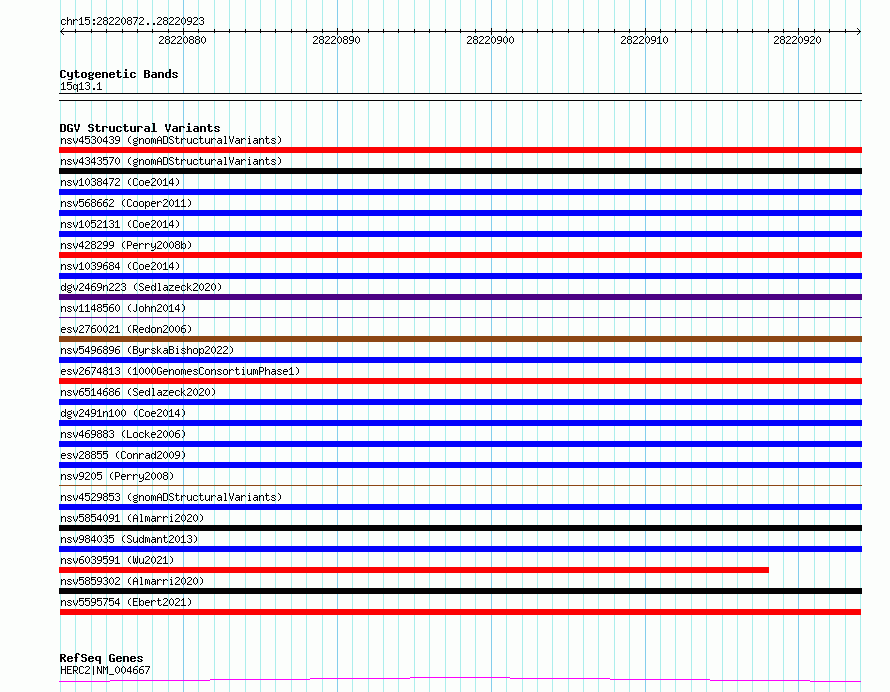Open variant nsv9205 (Perry2008)
Image resolution: width=890 pixels, height=692 pixels.
click(x=117, y=476)
